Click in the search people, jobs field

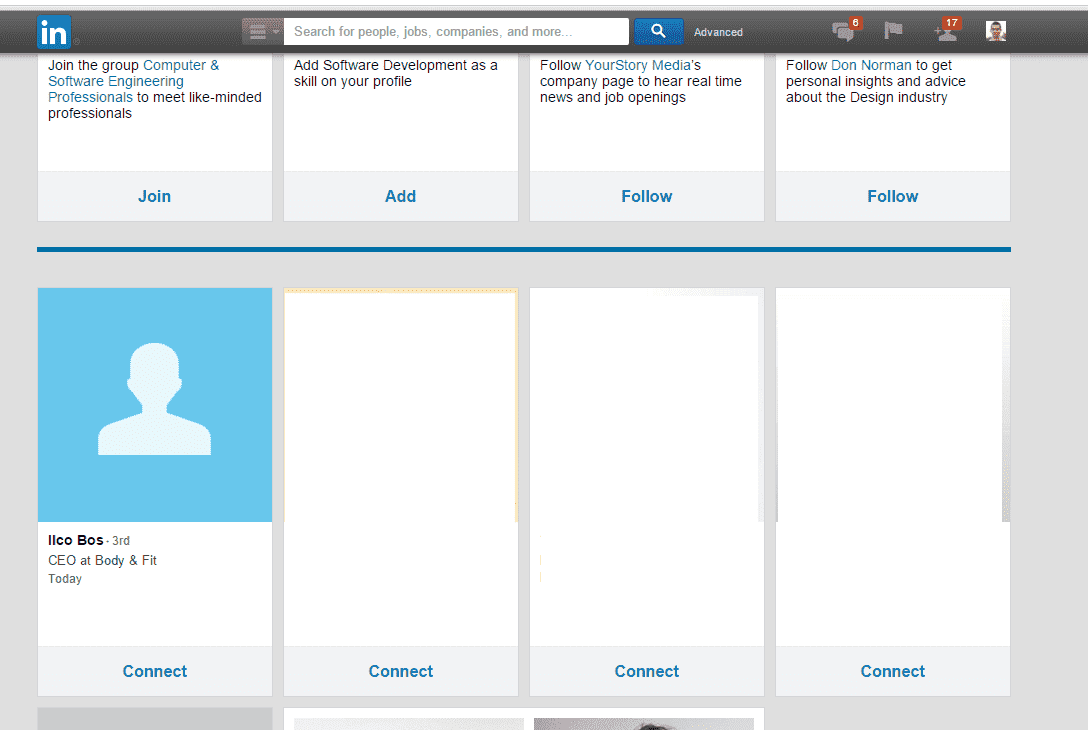point(456,32)
